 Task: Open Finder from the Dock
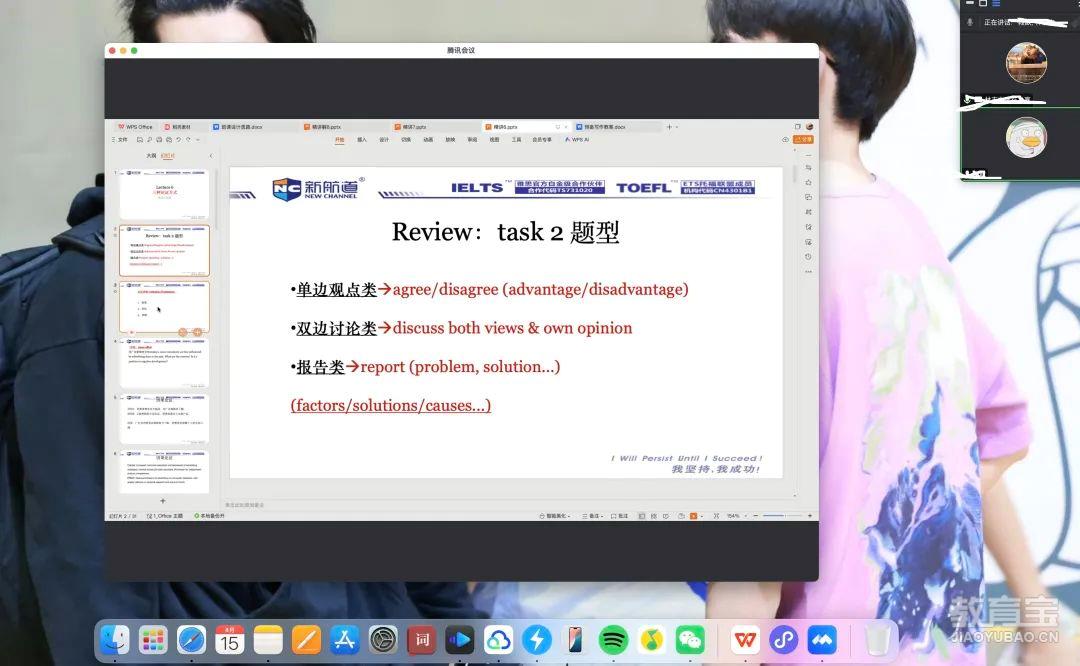[115, 640]
